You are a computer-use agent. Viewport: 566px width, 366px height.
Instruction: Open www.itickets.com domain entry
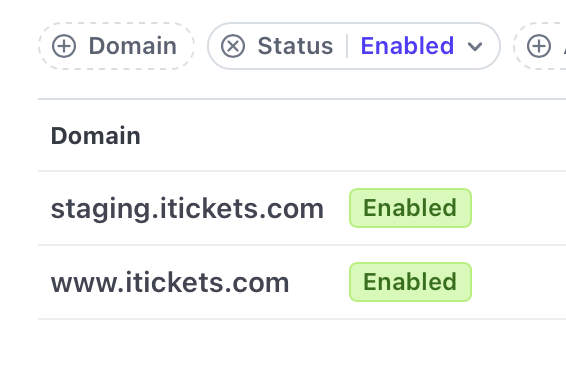(x=170, y=283)
